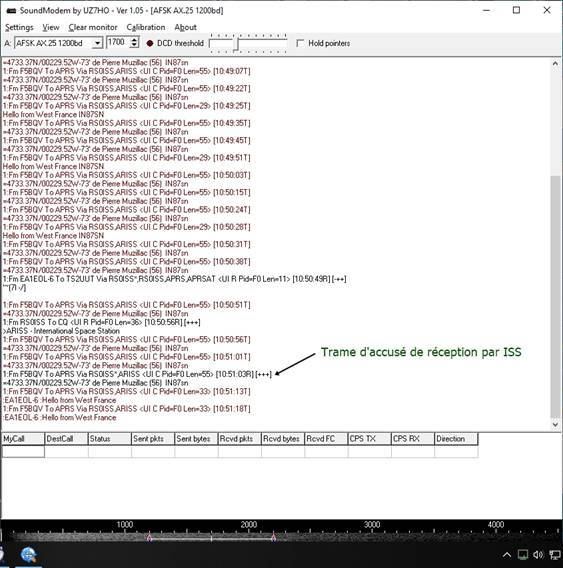
Task: Click the EA1EOL-6 To TS2UUT frame line
Action: (x=175, y=279)
